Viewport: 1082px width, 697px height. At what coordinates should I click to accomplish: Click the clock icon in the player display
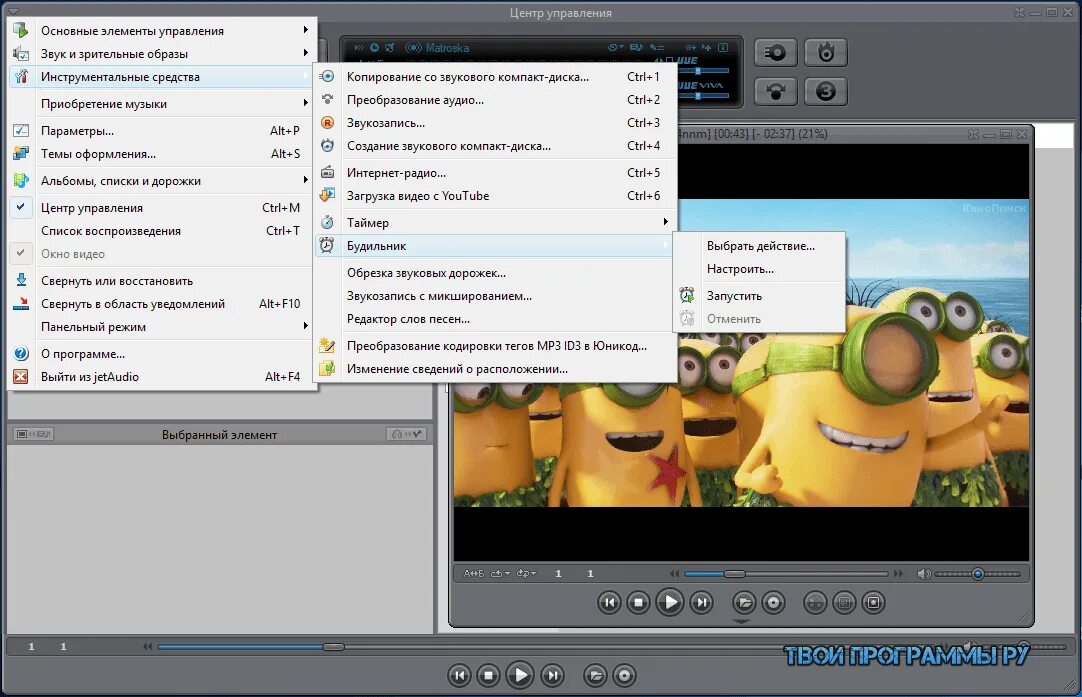pyautogui.click(x=374, y=48)
